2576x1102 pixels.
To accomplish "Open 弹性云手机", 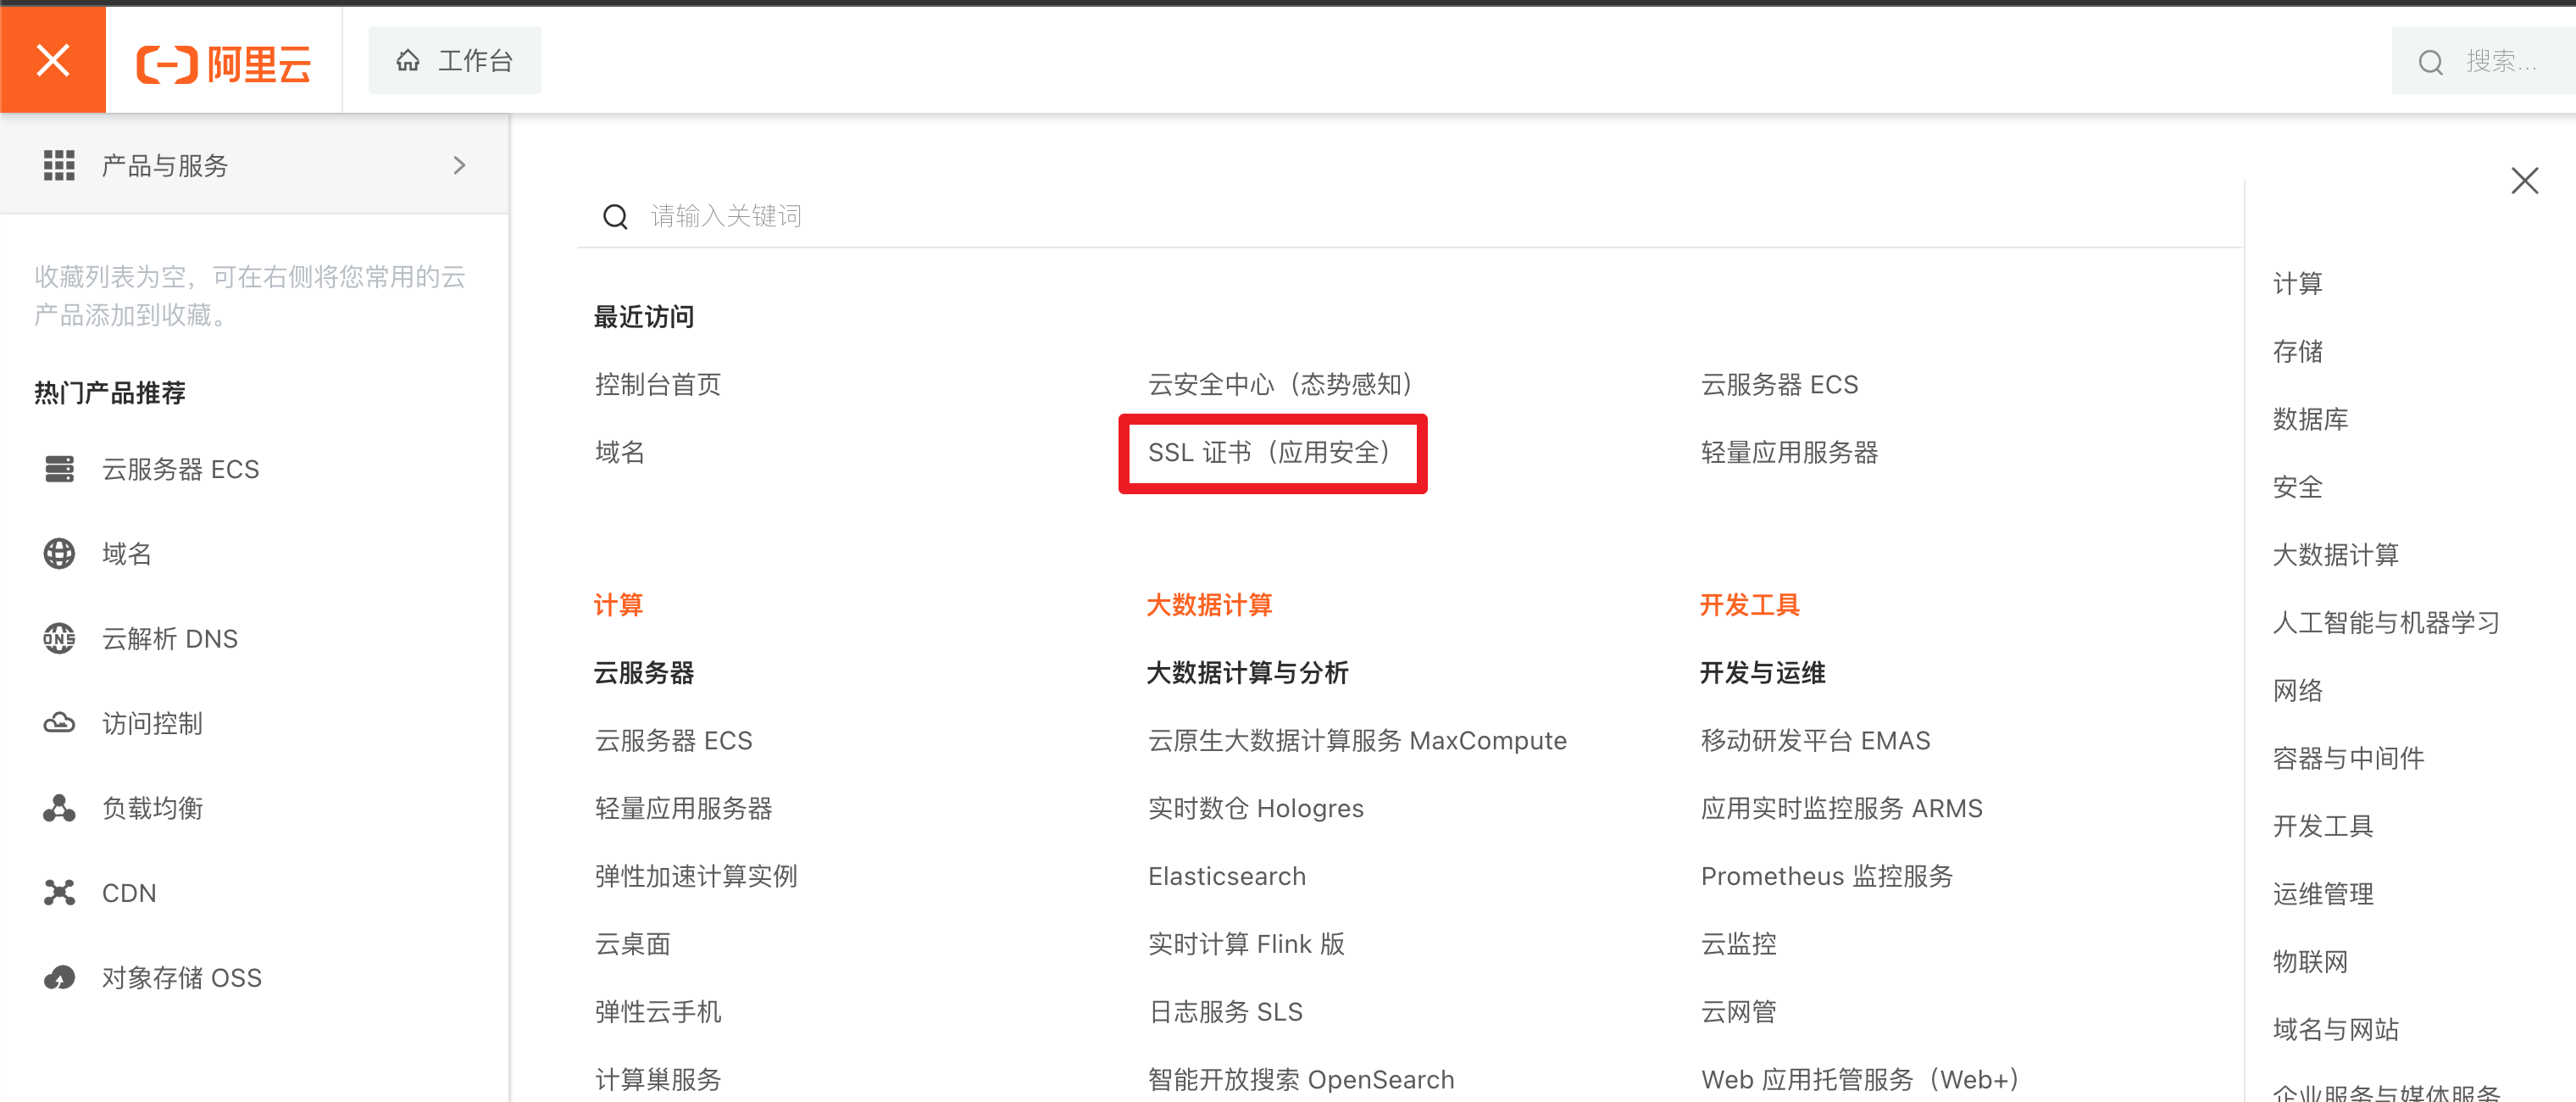I will (x=658, y=1012).
